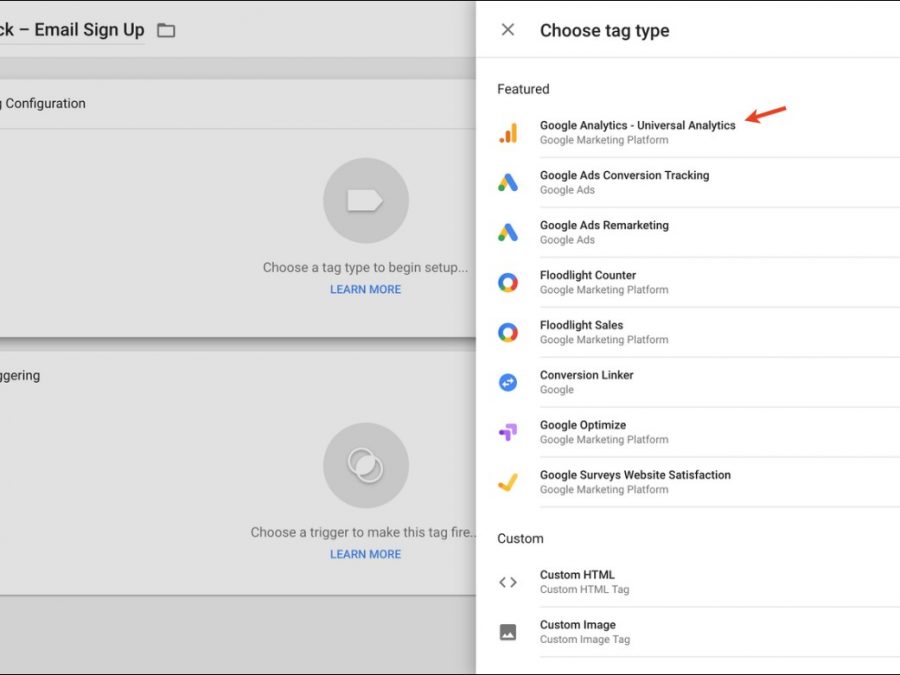Close the Choose tag type panel
900x675 pixels.
[508, 30]
